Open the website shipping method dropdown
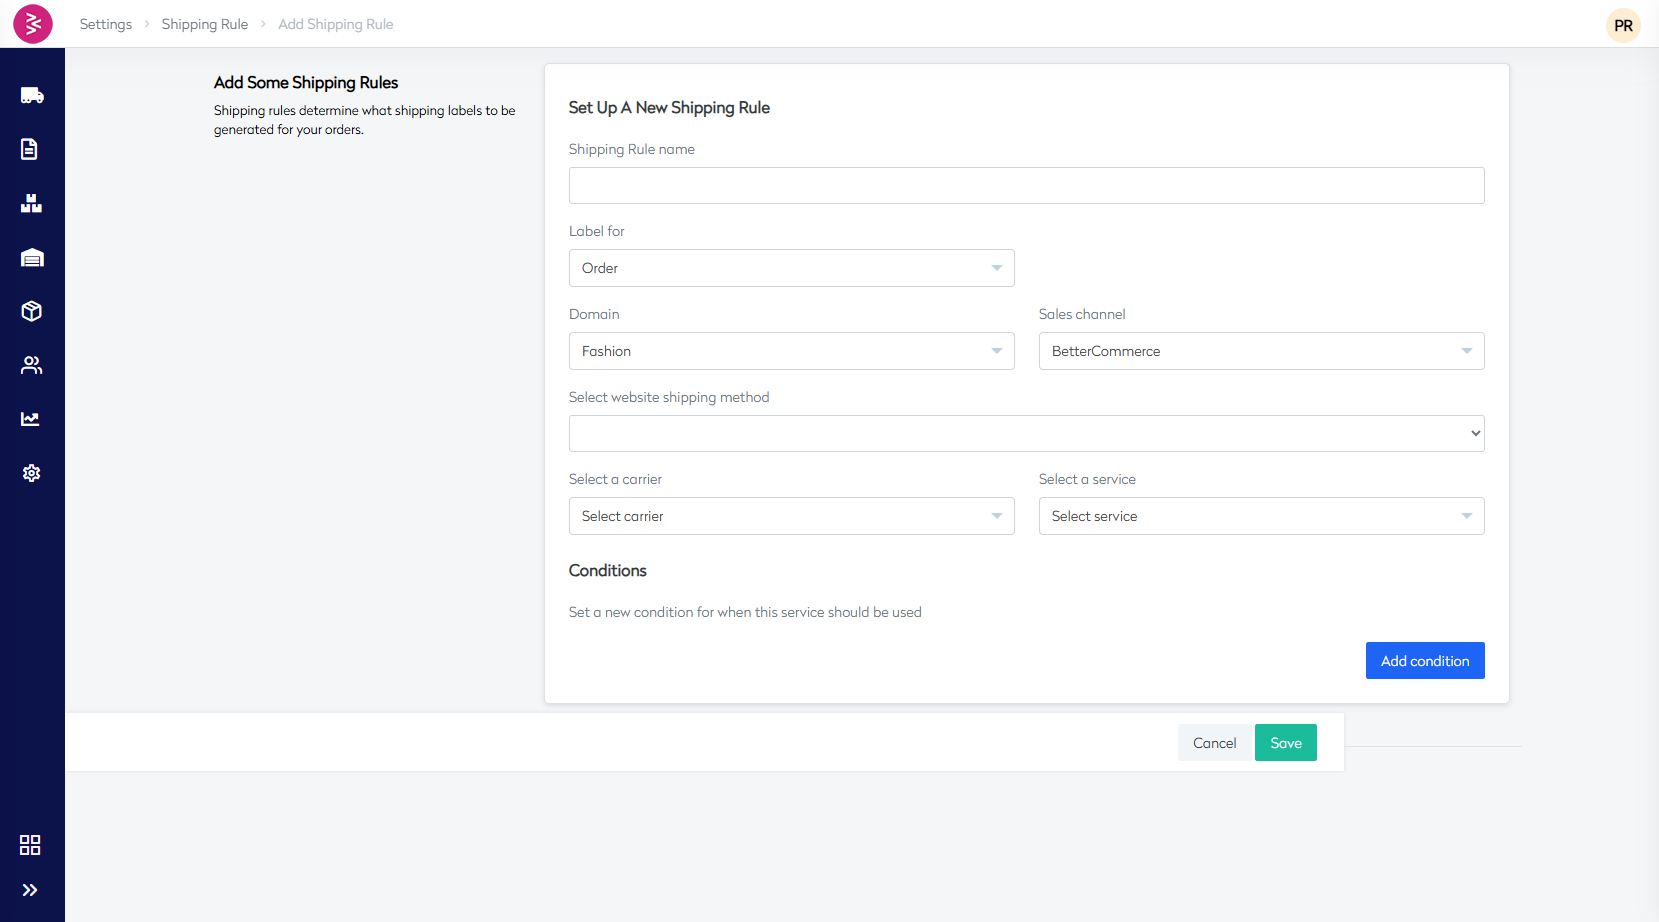This screenshot has height=922, width=1659. tap(1026, 433)
